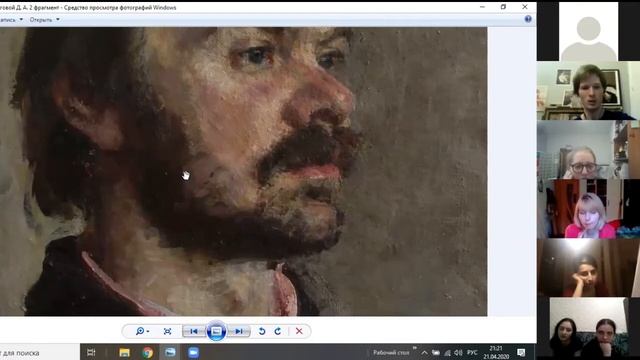This screenshot has width=640, height=360.
Task: Select the avatar placeholder participant tile
Action: 588,31
